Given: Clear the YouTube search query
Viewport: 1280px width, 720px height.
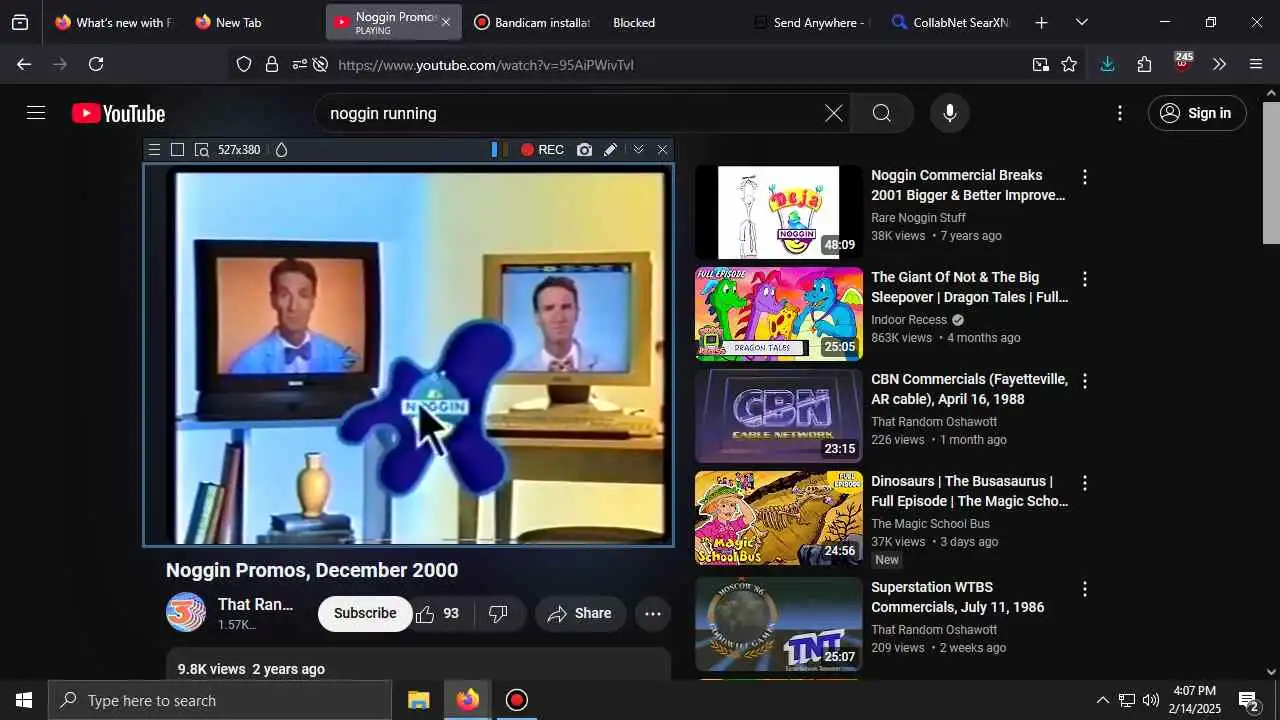Looking at the screenshot, I should (x=833, y=113).
